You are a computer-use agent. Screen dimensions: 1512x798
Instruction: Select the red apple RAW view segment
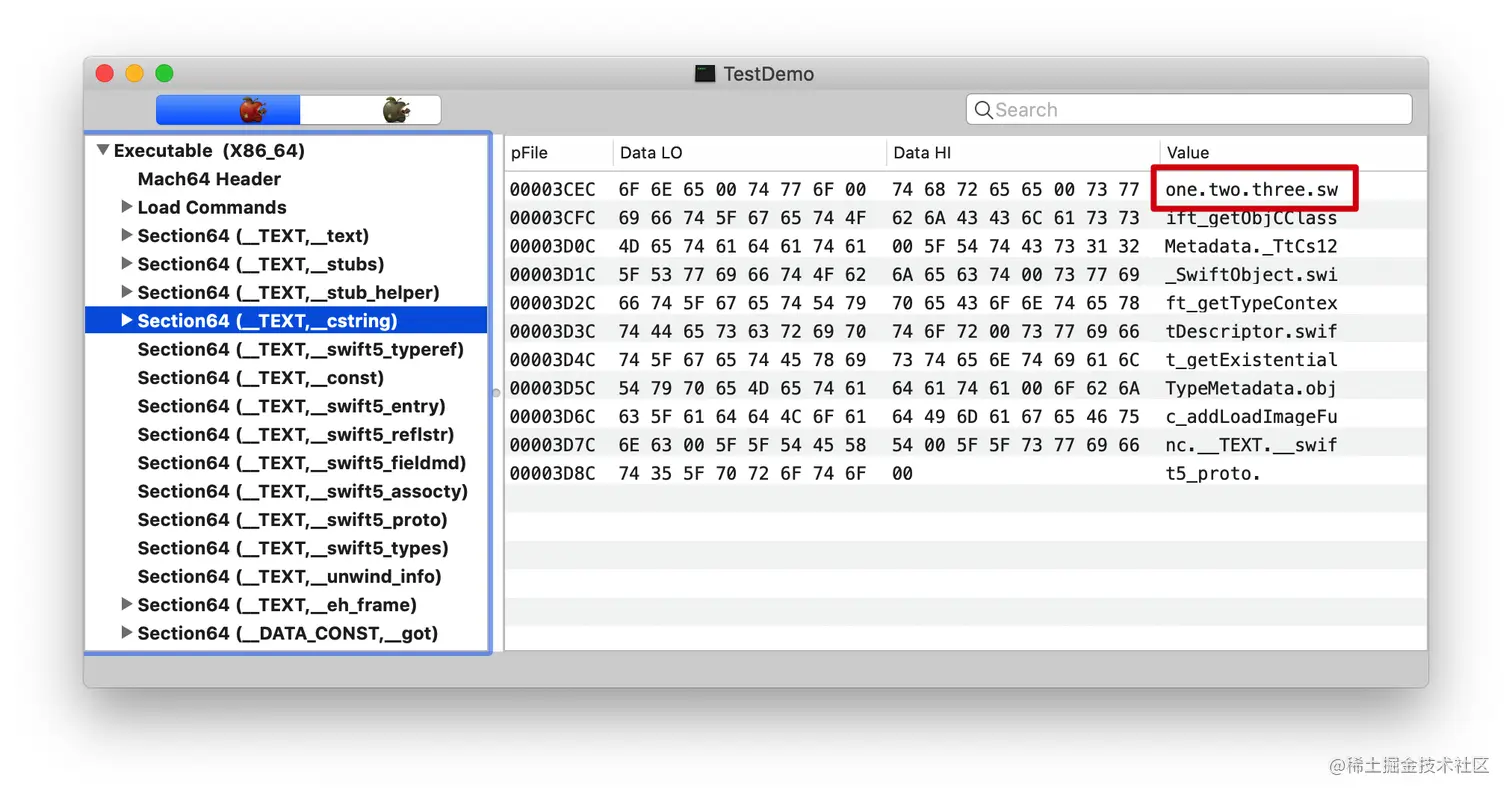pos(228,110)
